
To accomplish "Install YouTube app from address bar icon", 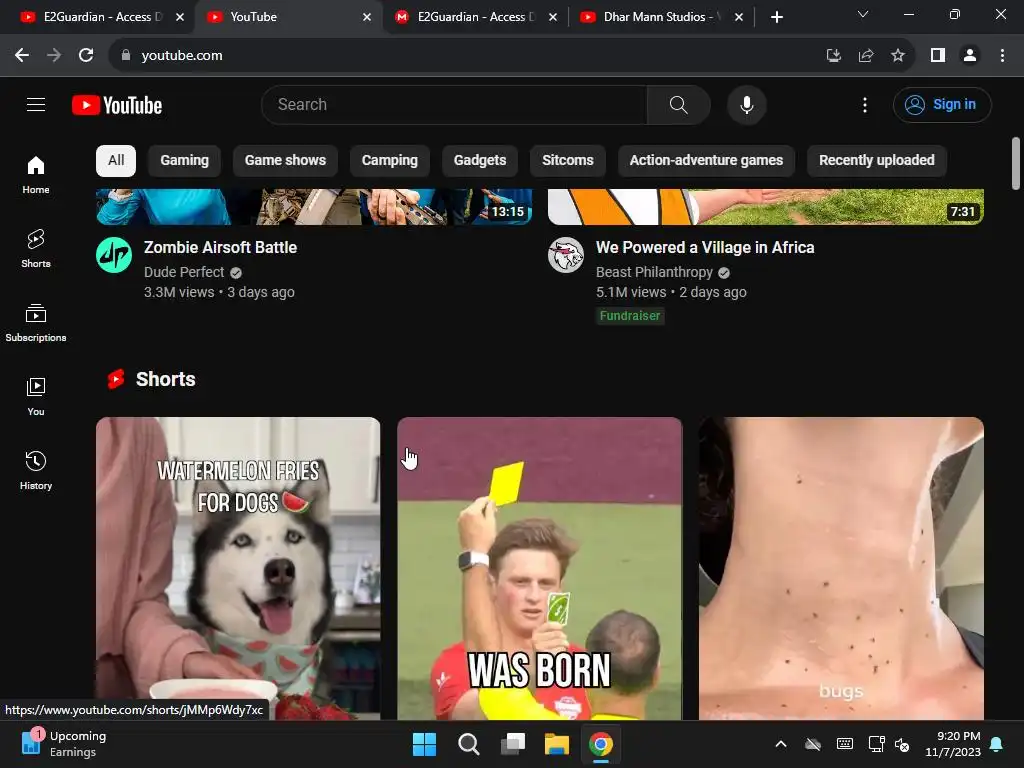I will pos(833,56).
